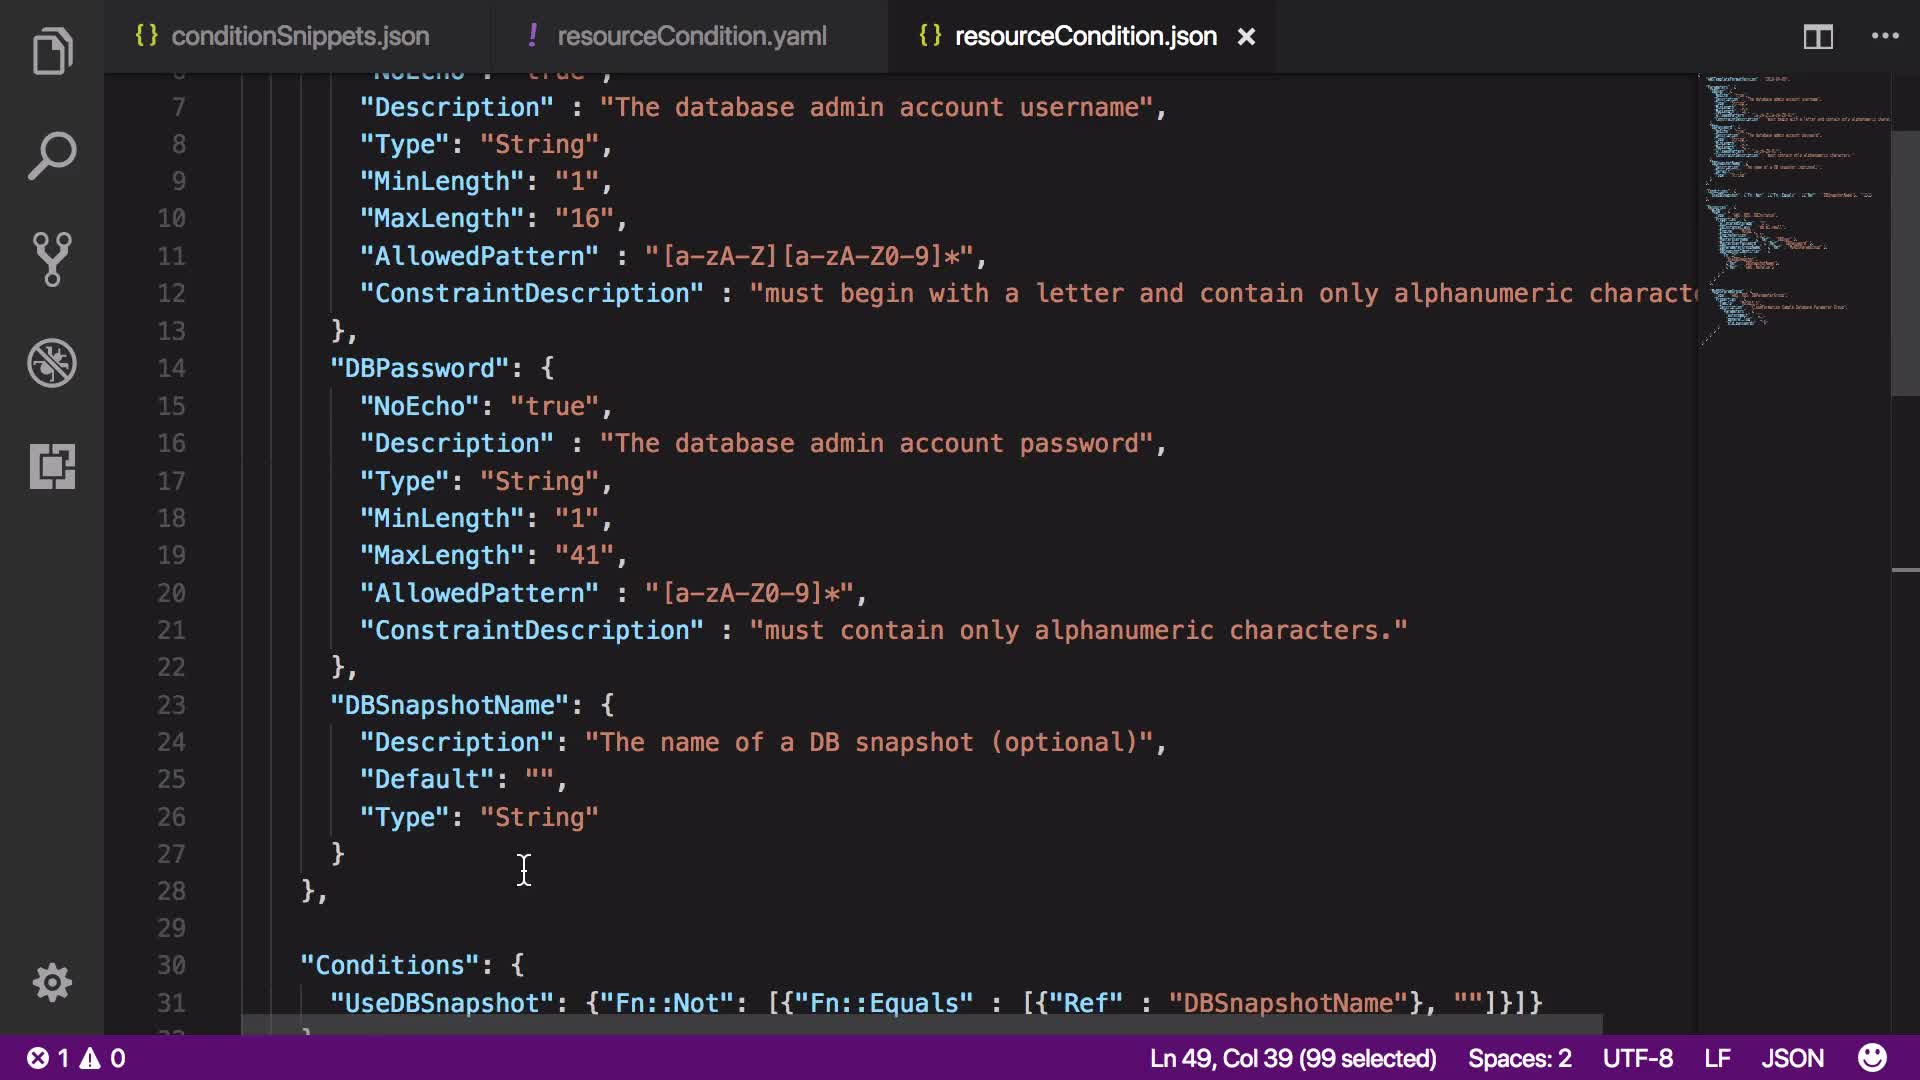The image size is (1920, 1080).
Task: Switch to resourceCondition.yaml tab
Action: pos(691,36)
